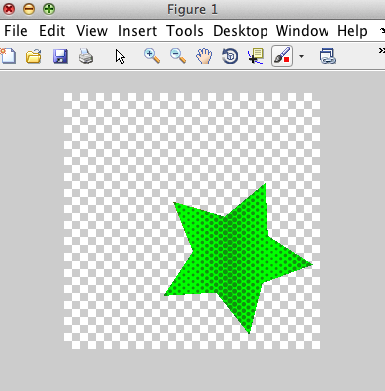Click the menu bar dock arrow
The width and height of the screenshot is (385, 391).
382,31
